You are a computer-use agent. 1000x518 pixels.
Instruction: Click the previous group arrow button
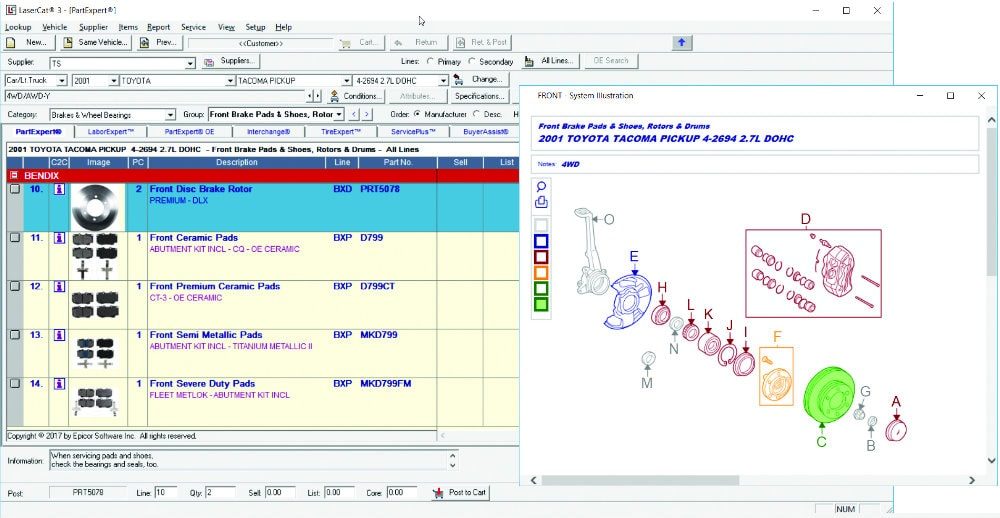pos(355,115)
